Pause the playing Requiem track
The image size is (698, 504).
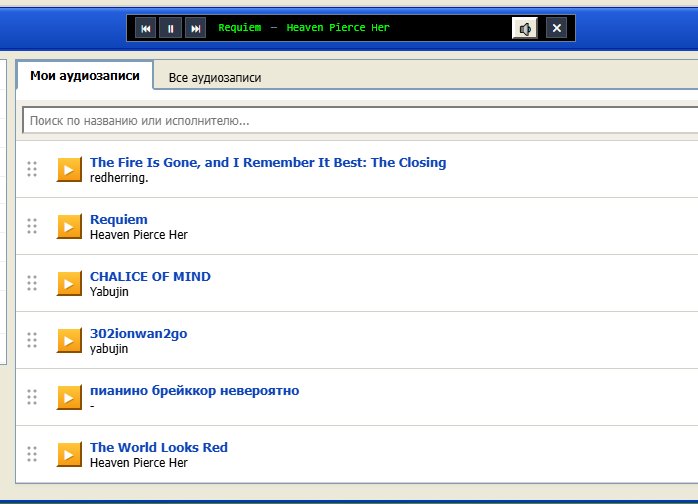pyautogui.click(x=170, y=28)
